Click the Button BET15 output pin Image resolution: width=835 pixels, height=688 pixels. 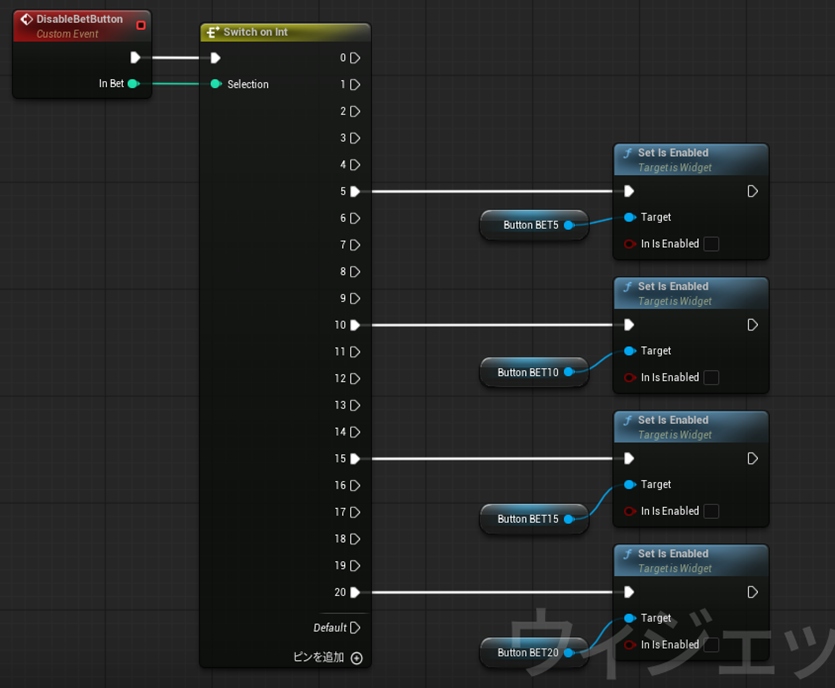[x=569, y=519]
